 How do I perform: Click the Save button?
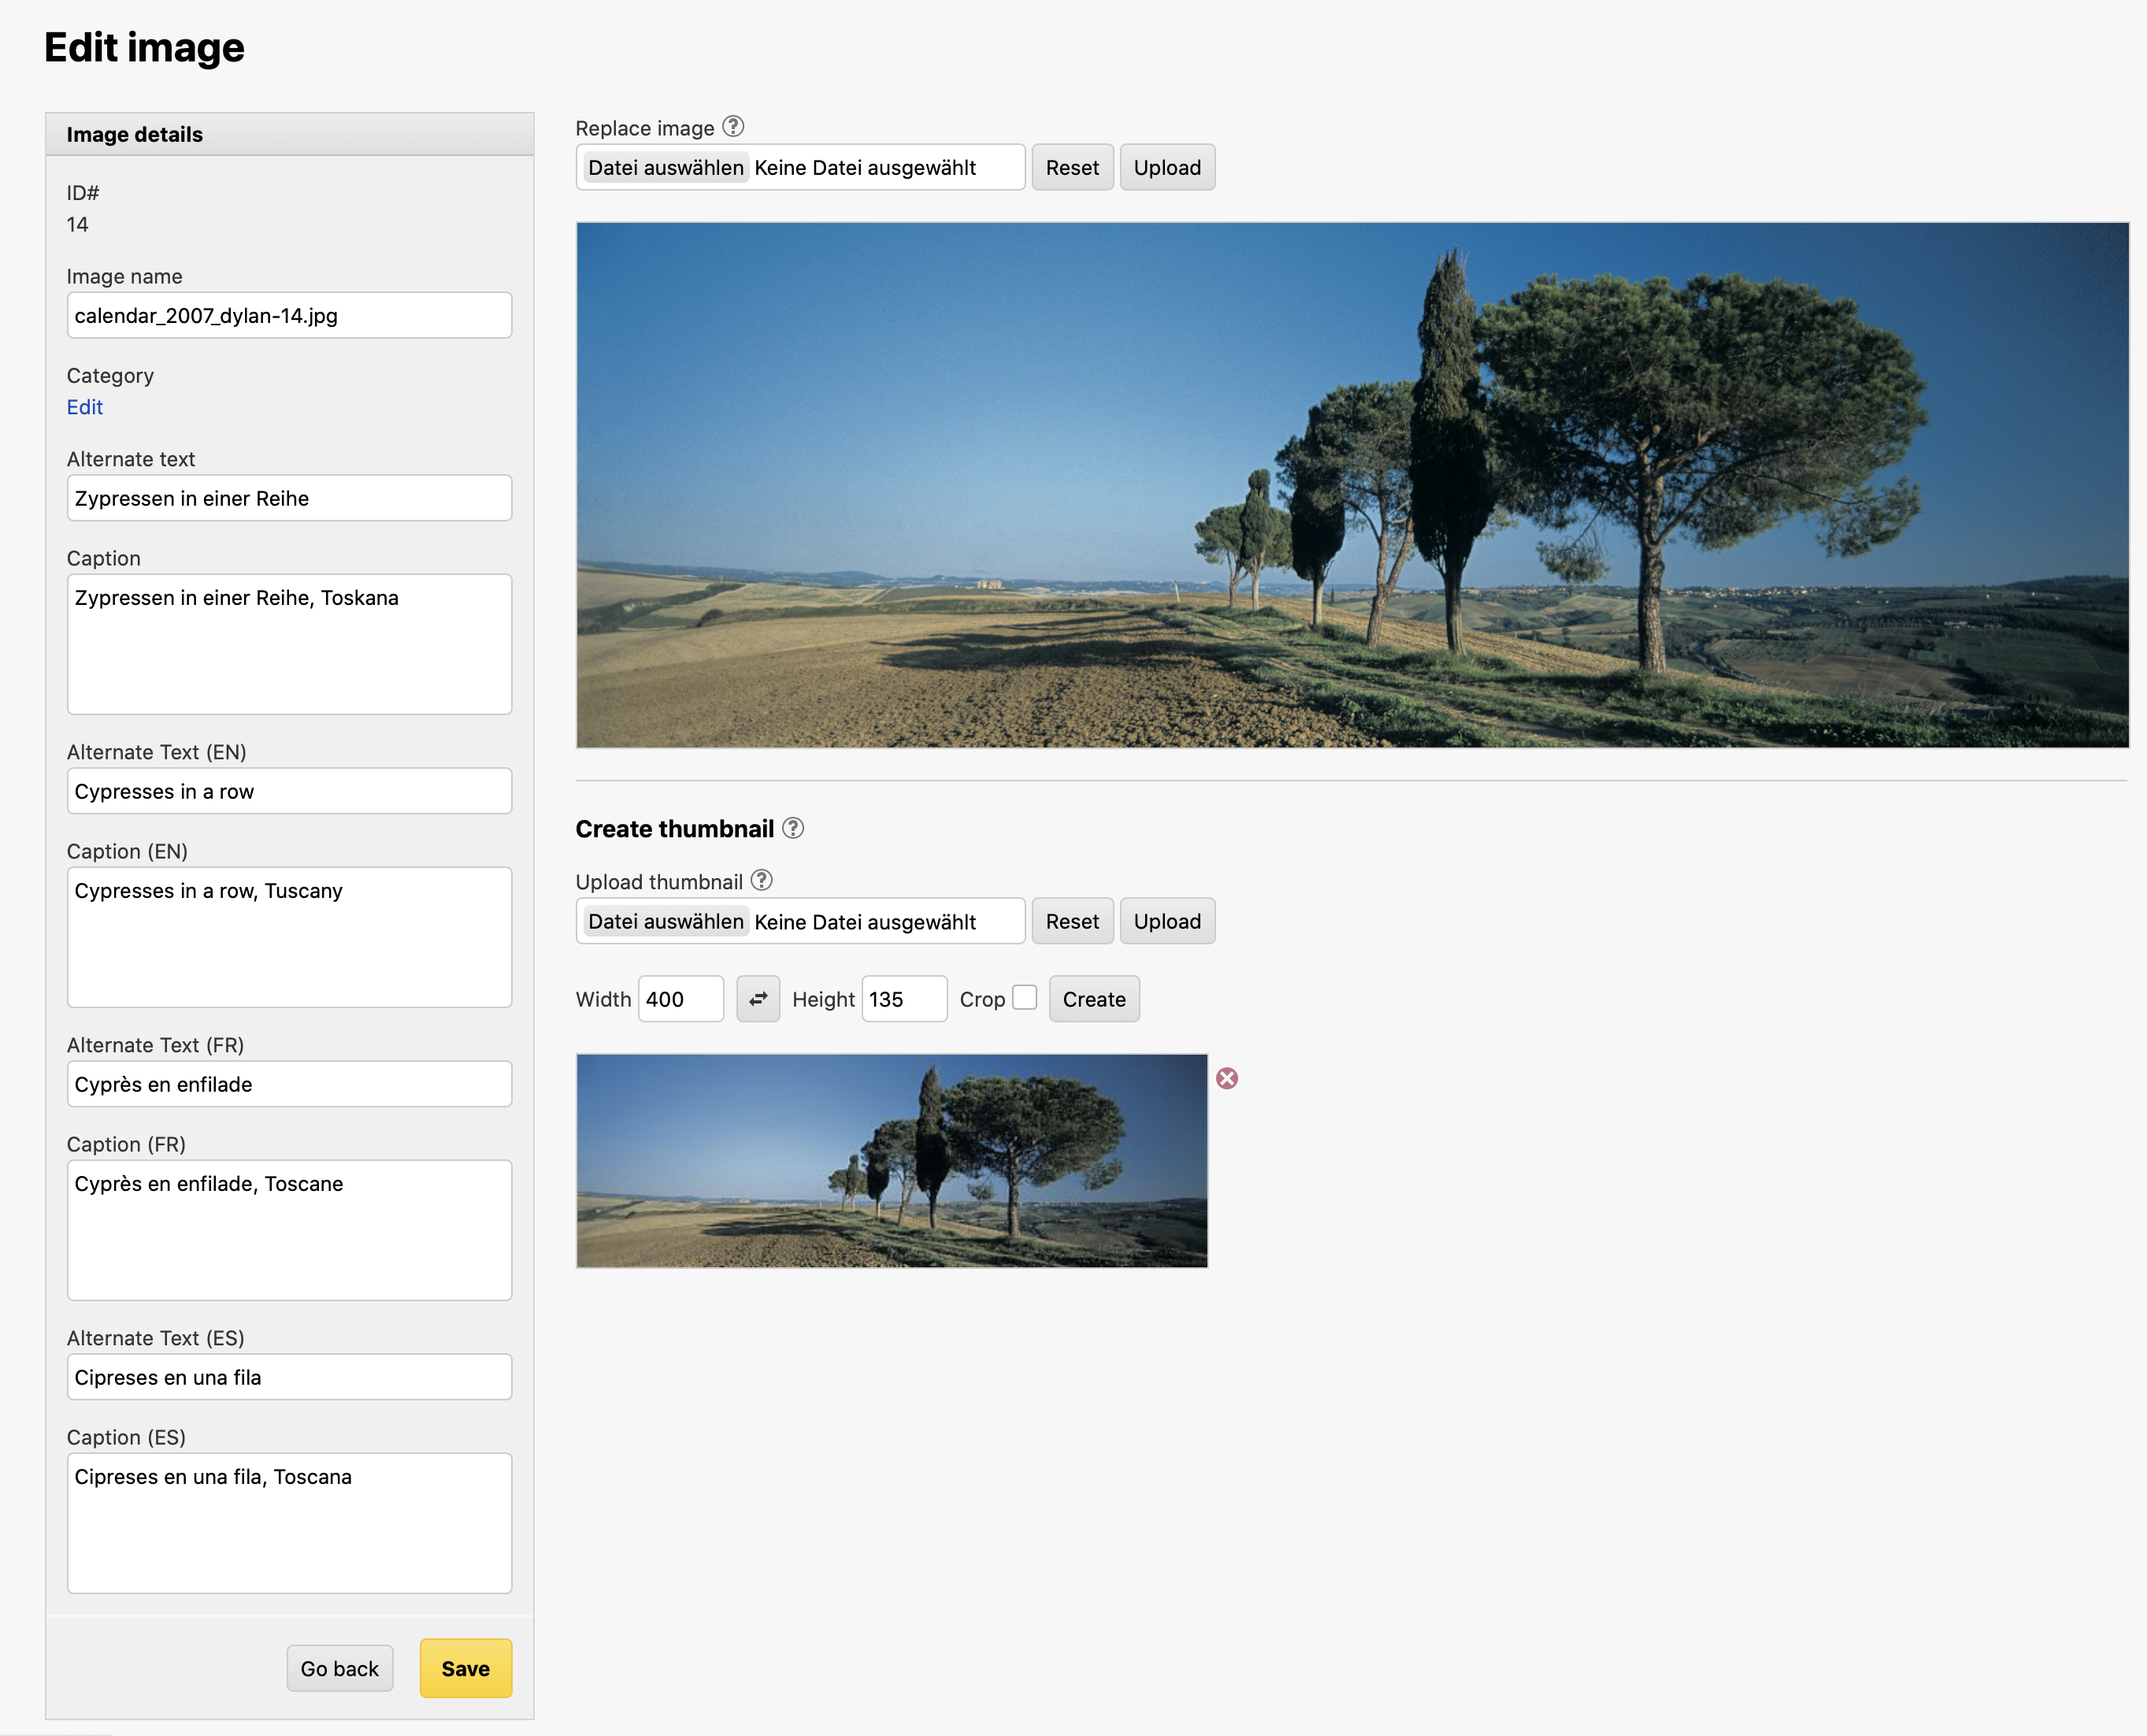pyautogui.click(x=465, y=1668)
